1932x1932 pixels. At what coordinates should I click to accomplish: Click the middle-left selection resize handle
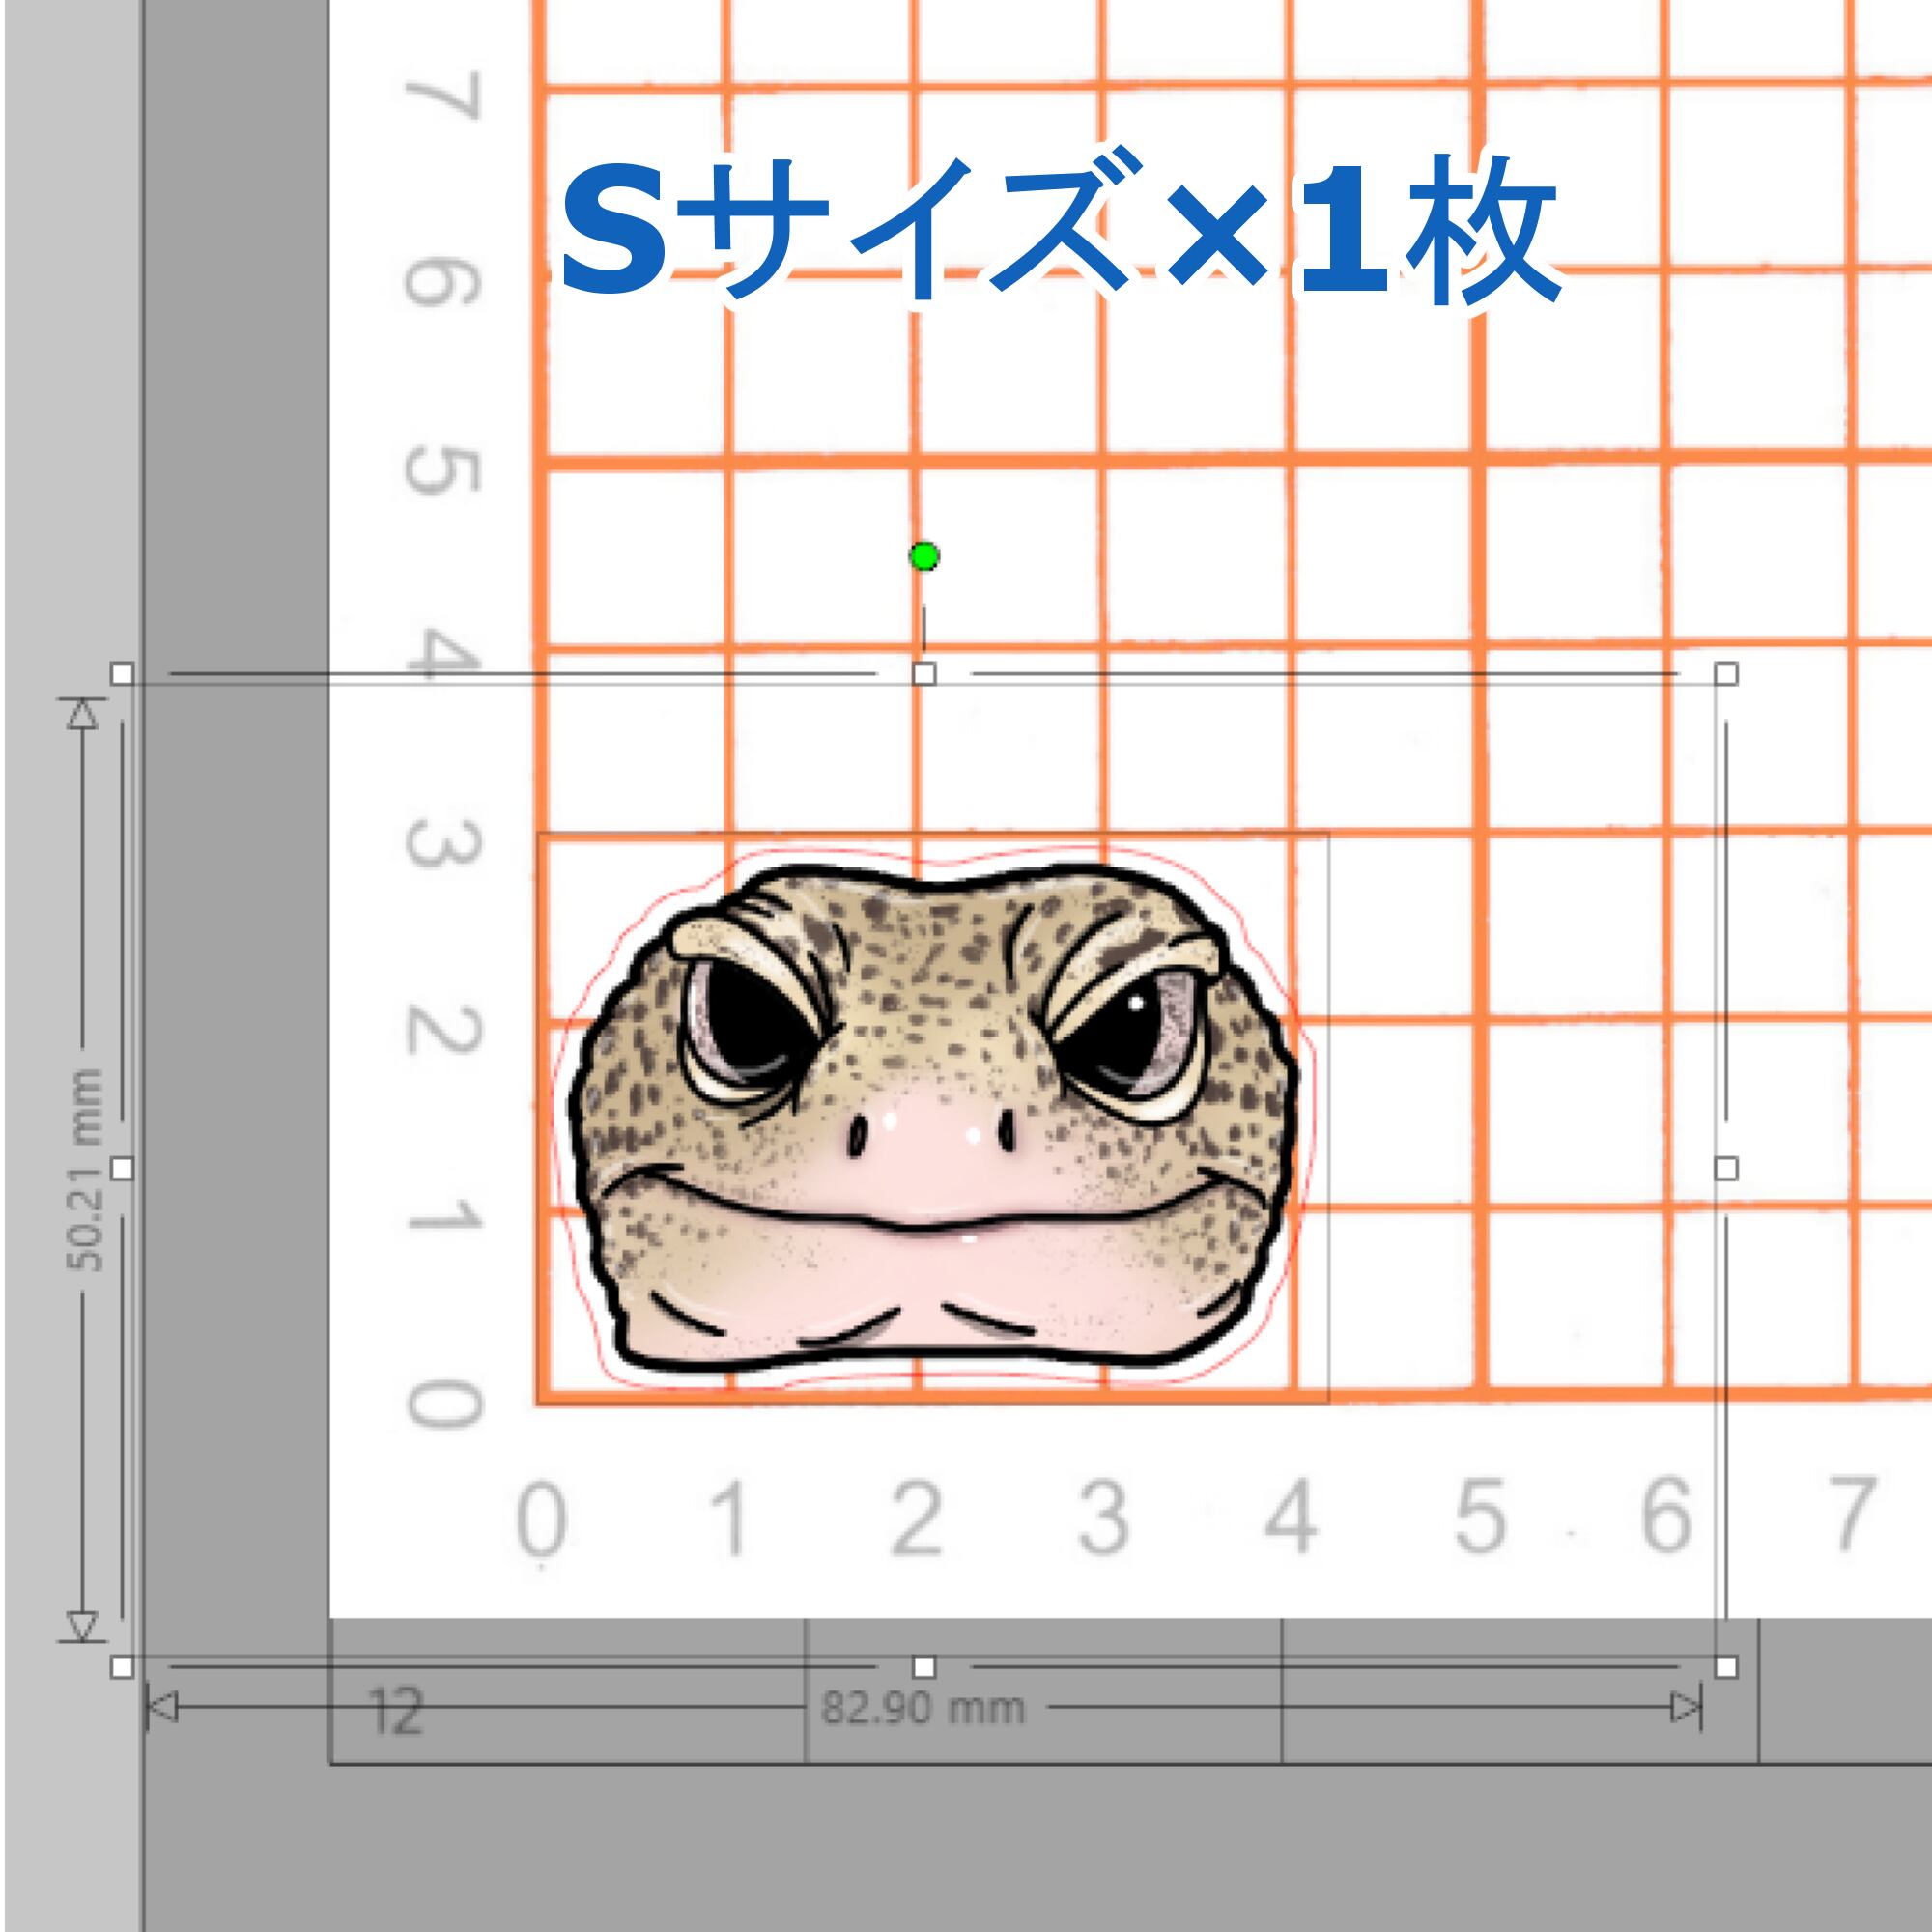(122, 1168)
